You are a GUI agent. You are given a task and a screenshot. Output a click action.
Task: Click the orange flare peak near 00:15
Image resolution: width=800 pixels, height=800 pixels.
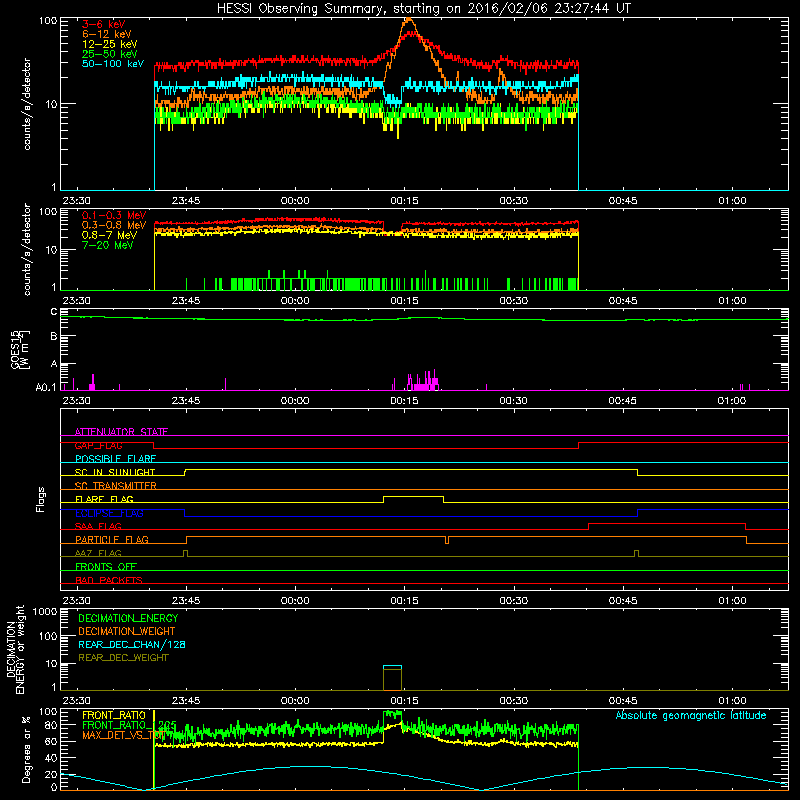point(409,20)
